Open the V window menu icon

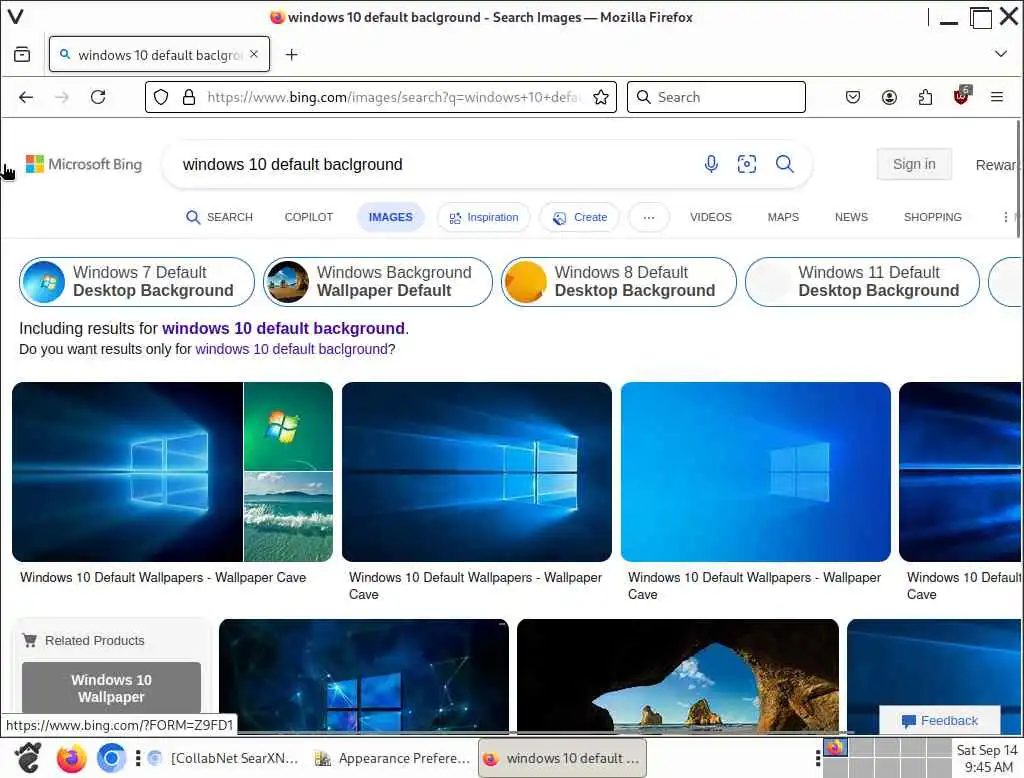point(15,16)
